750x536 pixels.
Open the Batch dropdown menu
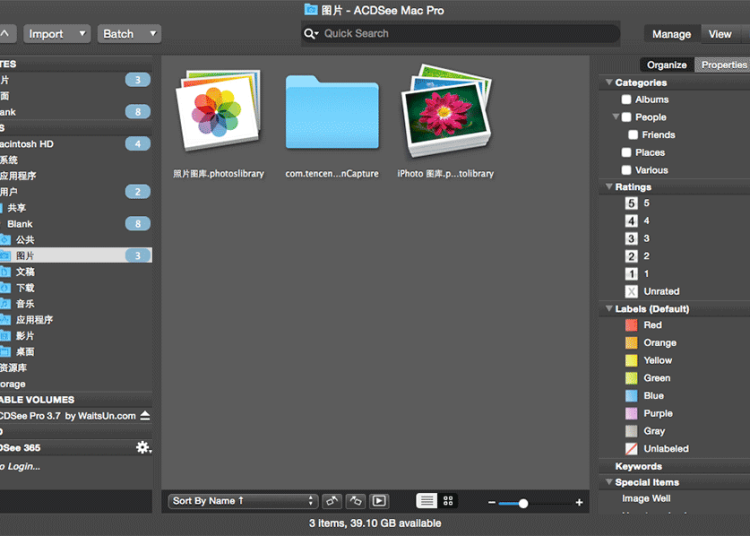[129, 34]
